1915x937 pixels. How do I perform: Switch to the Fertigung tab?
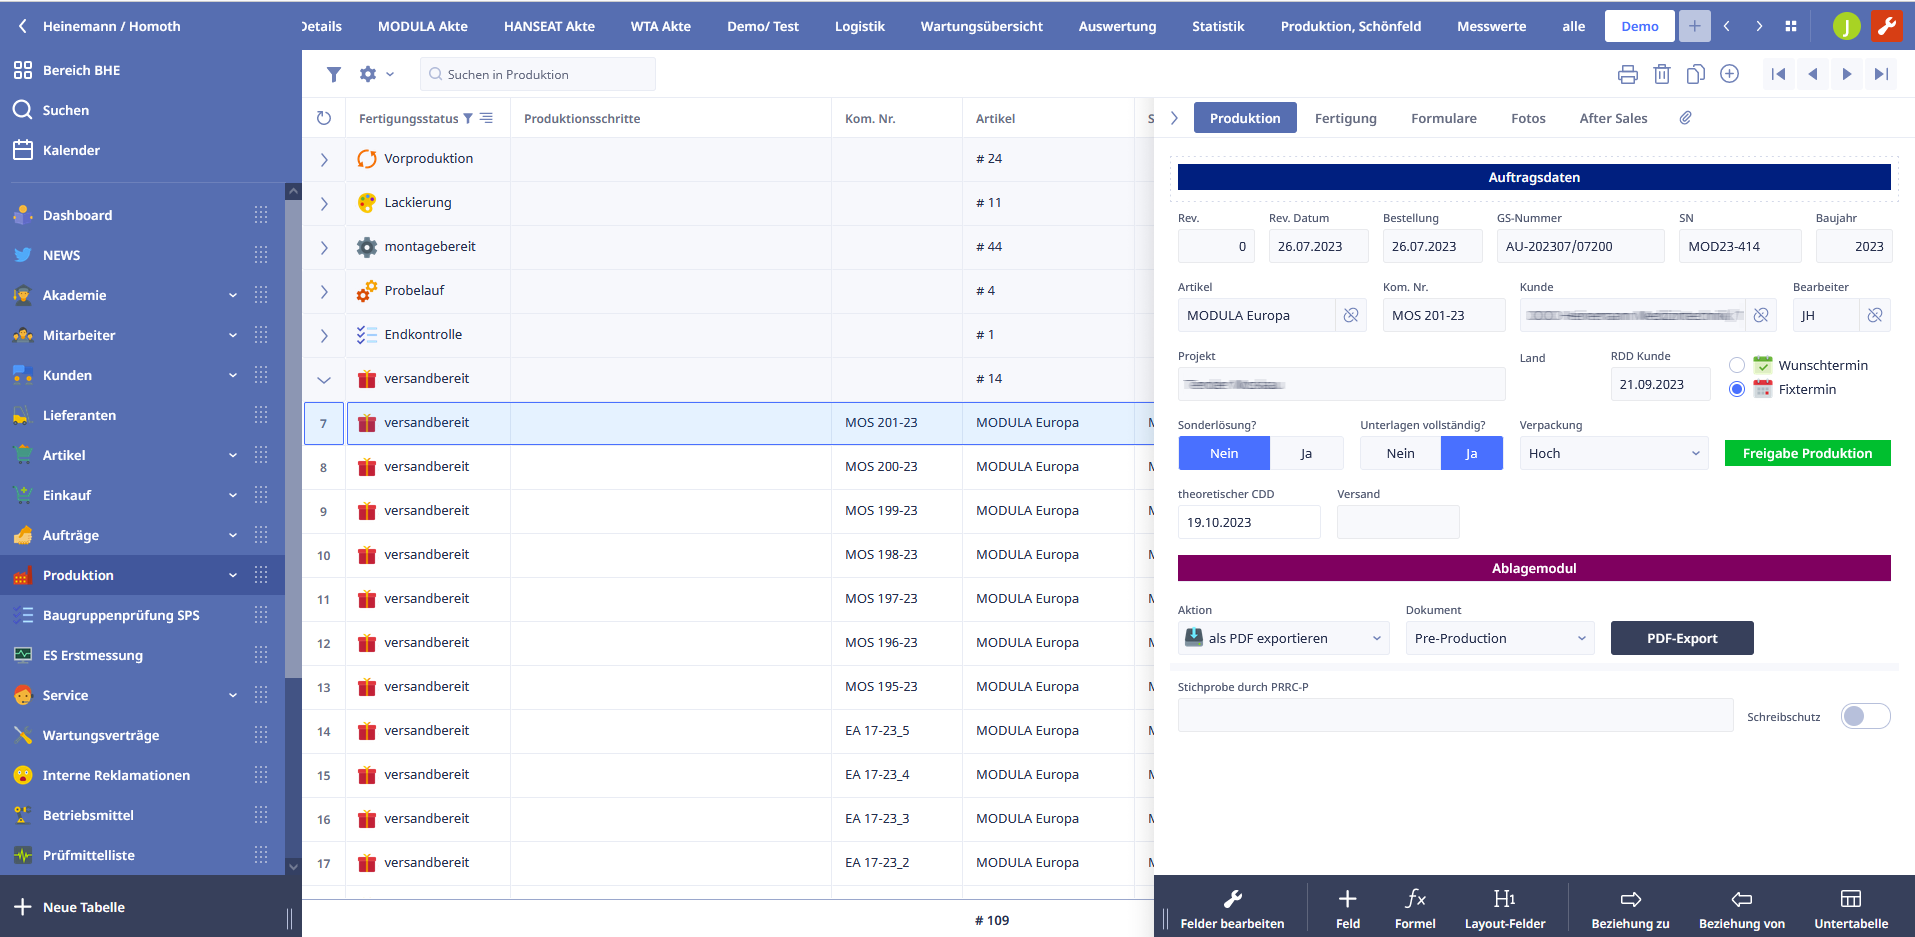[1345, 118]
